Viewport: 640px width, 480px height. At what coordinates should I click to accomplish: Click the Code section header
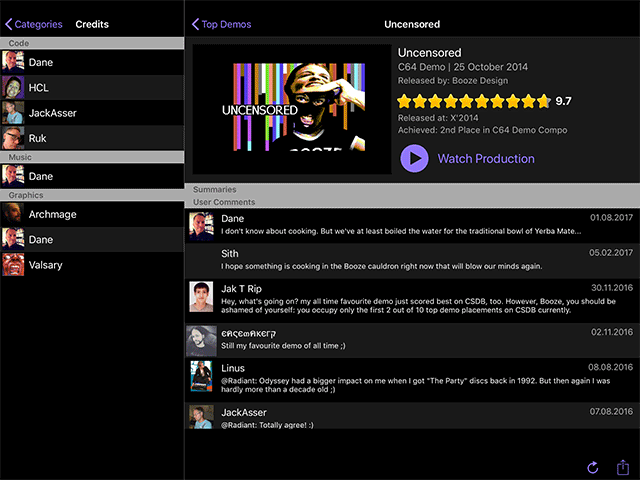coord(92,43)
